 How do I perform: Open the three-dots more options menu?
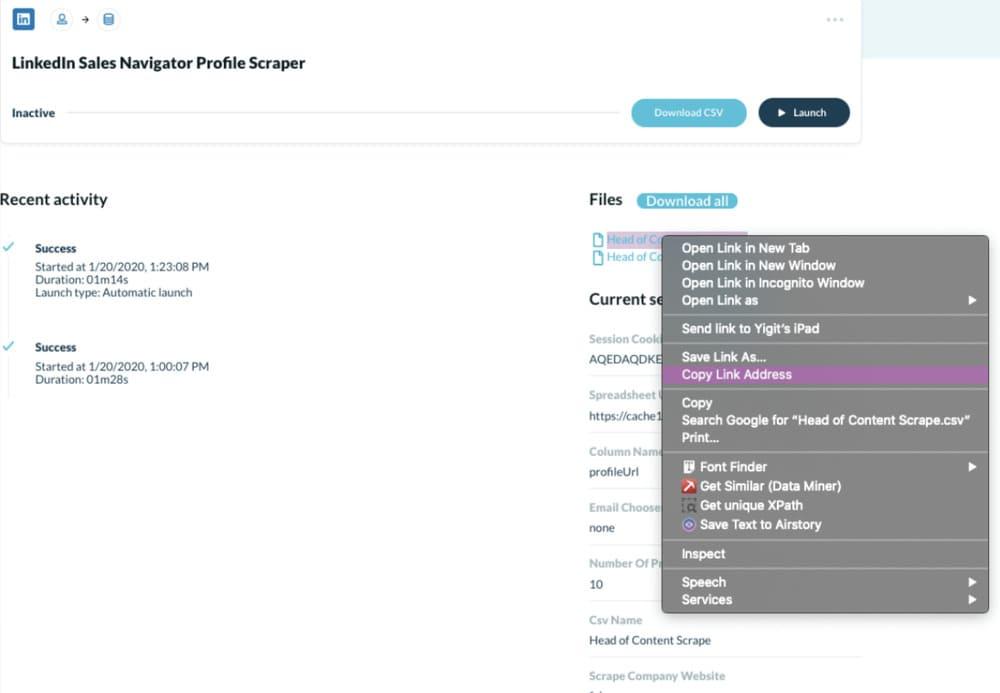pos(835,20)
